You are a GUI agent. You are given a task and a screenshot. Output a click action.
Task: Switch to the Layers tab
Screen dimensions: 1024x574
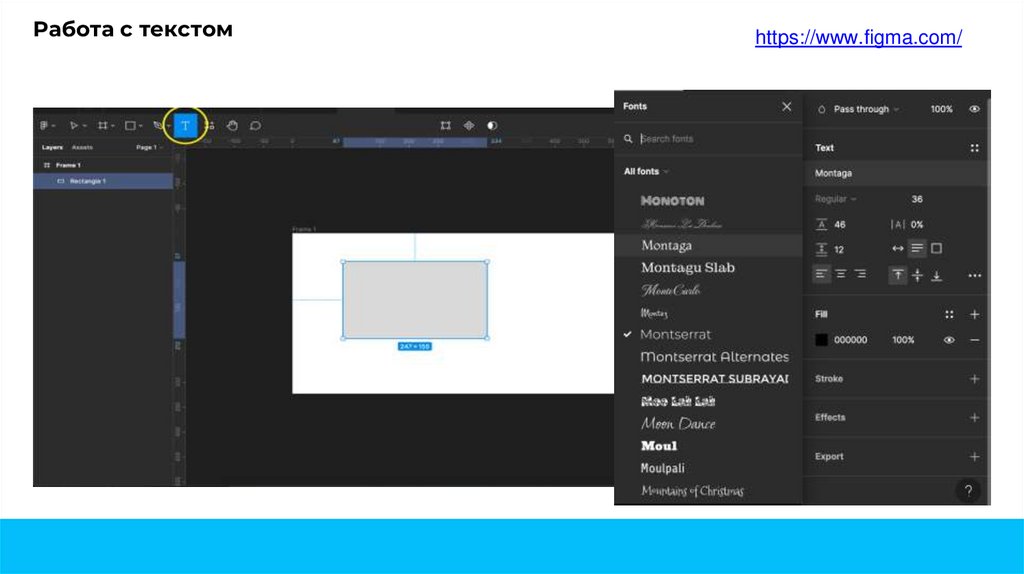pyautogui.click(x=52, y=148)
